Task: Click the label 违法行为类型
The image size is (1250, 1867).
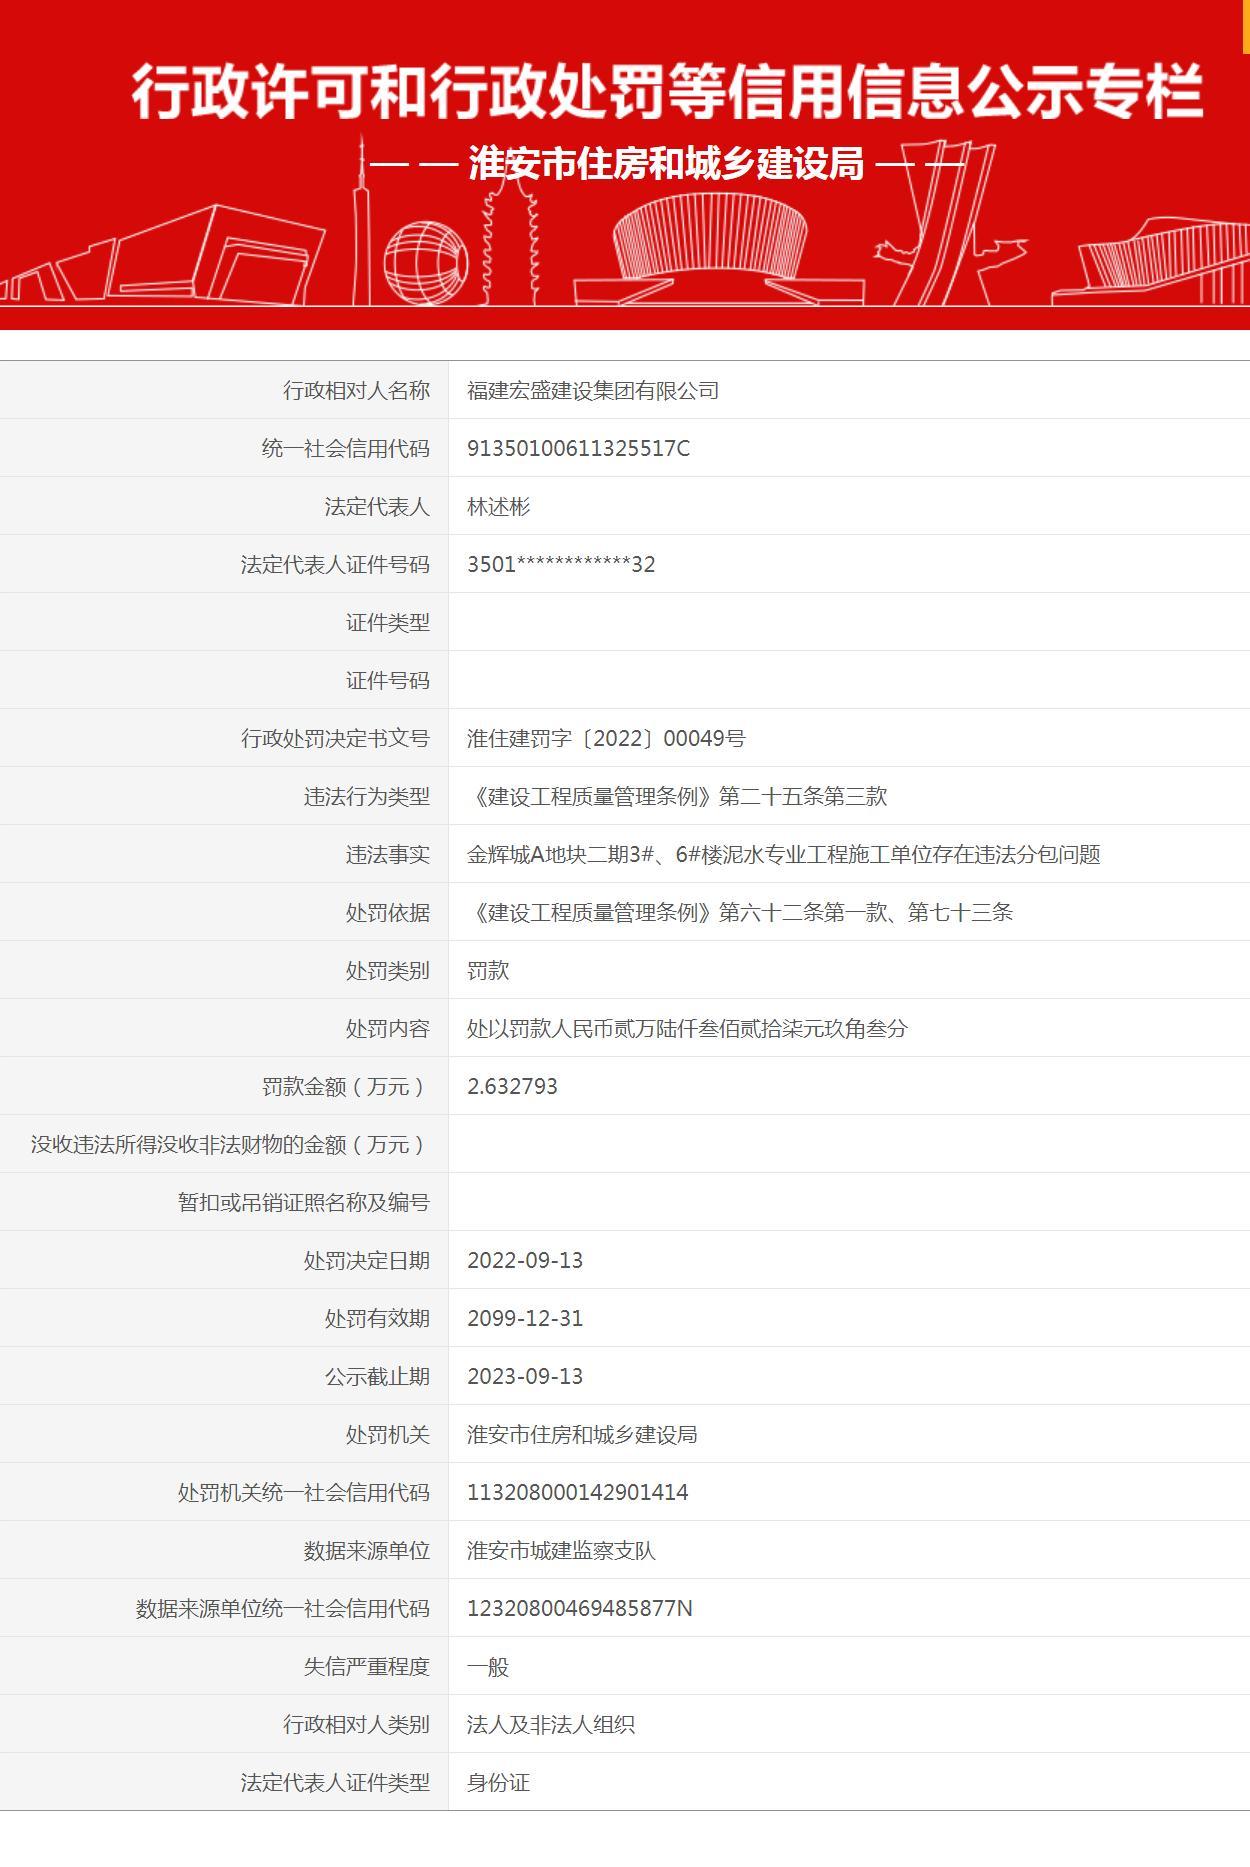Action: tap(367, 796)
